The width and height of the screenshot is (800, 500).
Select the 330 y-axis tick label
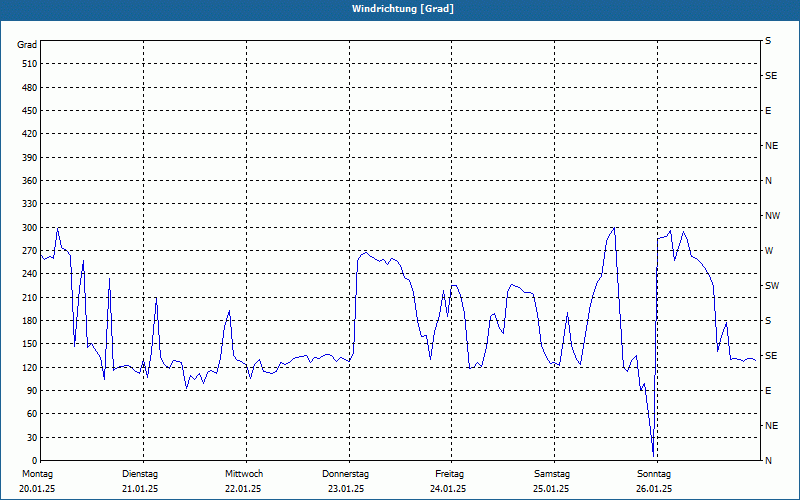pyautogui.click(x=30, y=204)
